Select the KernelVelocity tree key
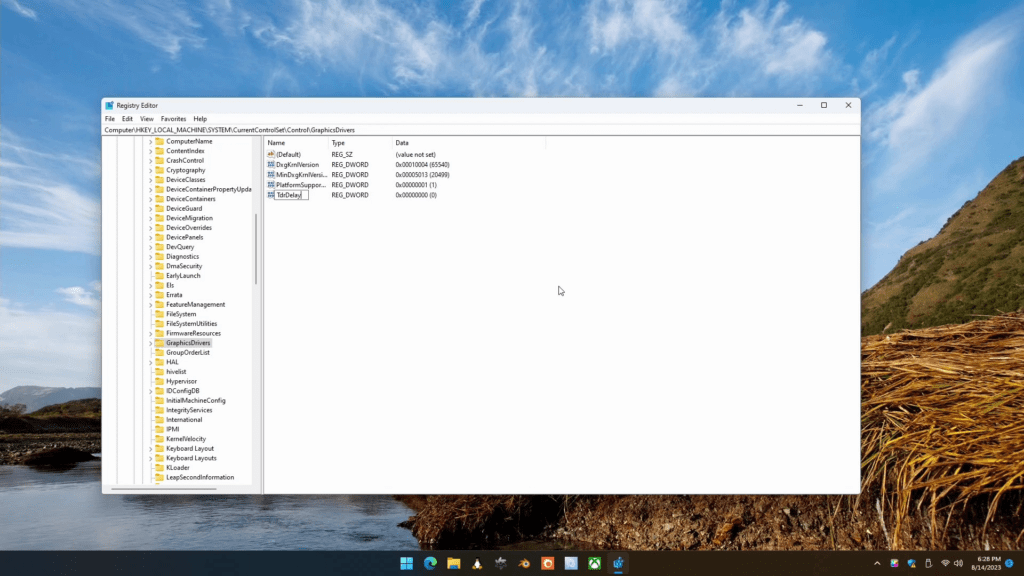This screenshot has height=576, width=1024. (185, 439)
